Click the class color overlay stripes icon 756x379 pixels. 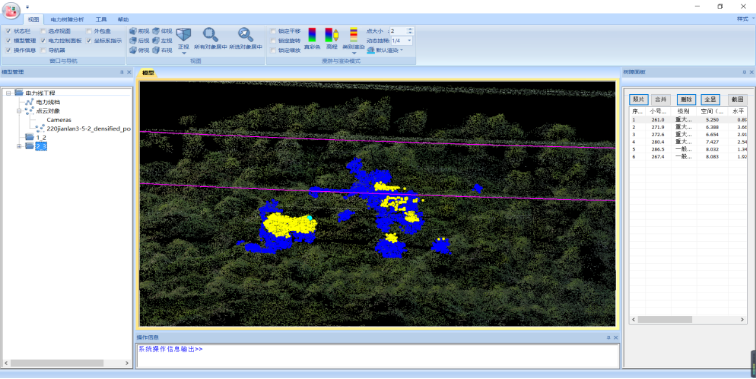[x=353, y=35]
